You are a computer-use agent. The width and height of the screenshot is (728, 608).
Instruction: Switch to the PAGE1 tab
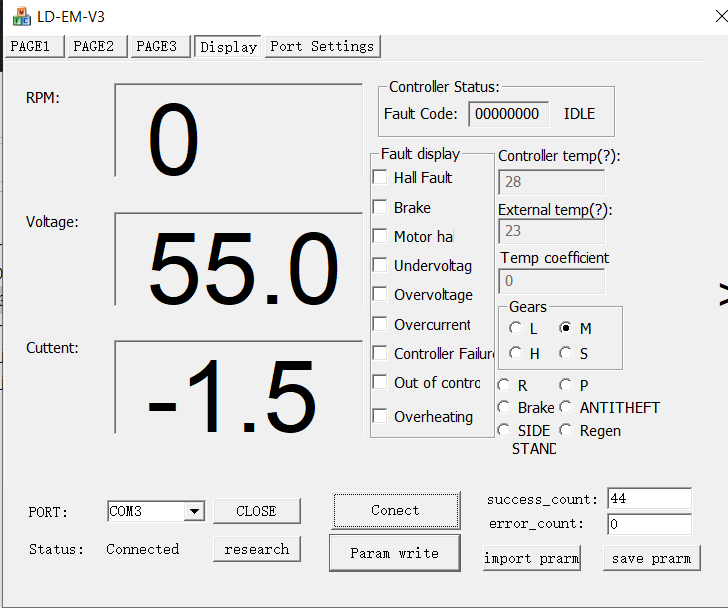[x=35, y=46]
